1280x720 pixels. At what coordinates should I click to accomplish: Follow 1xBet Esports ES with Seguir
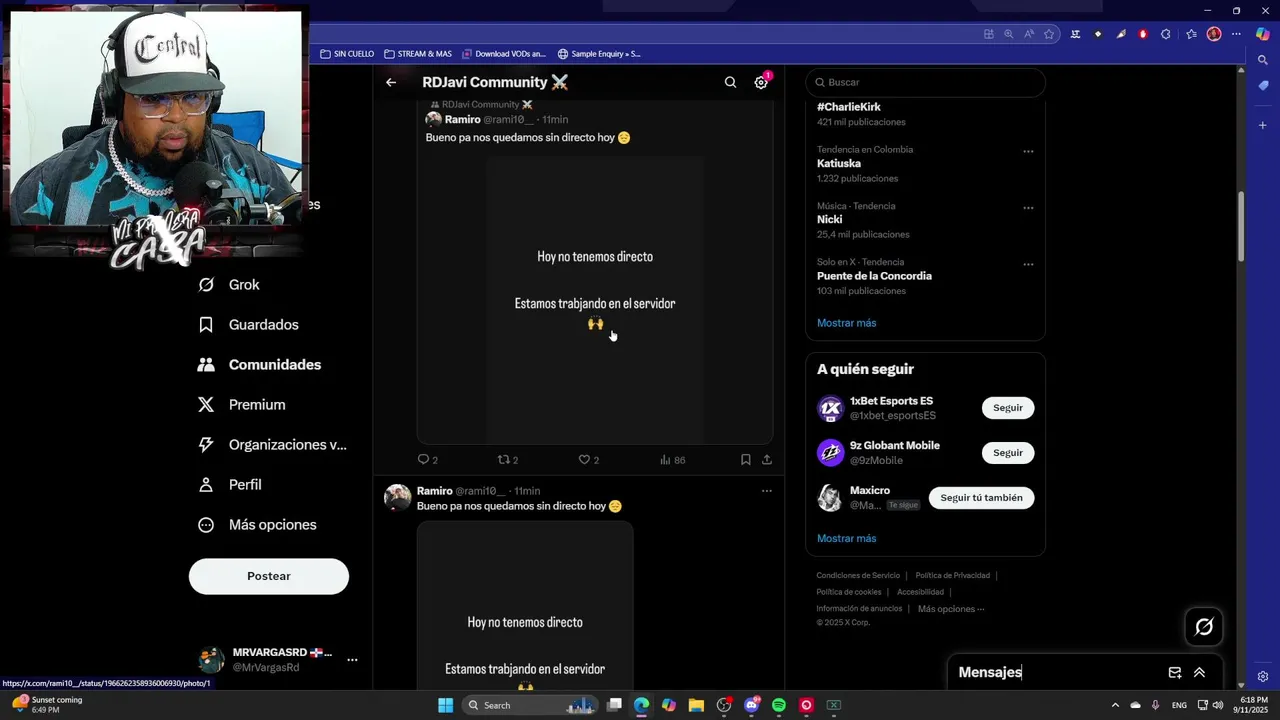1008,408
